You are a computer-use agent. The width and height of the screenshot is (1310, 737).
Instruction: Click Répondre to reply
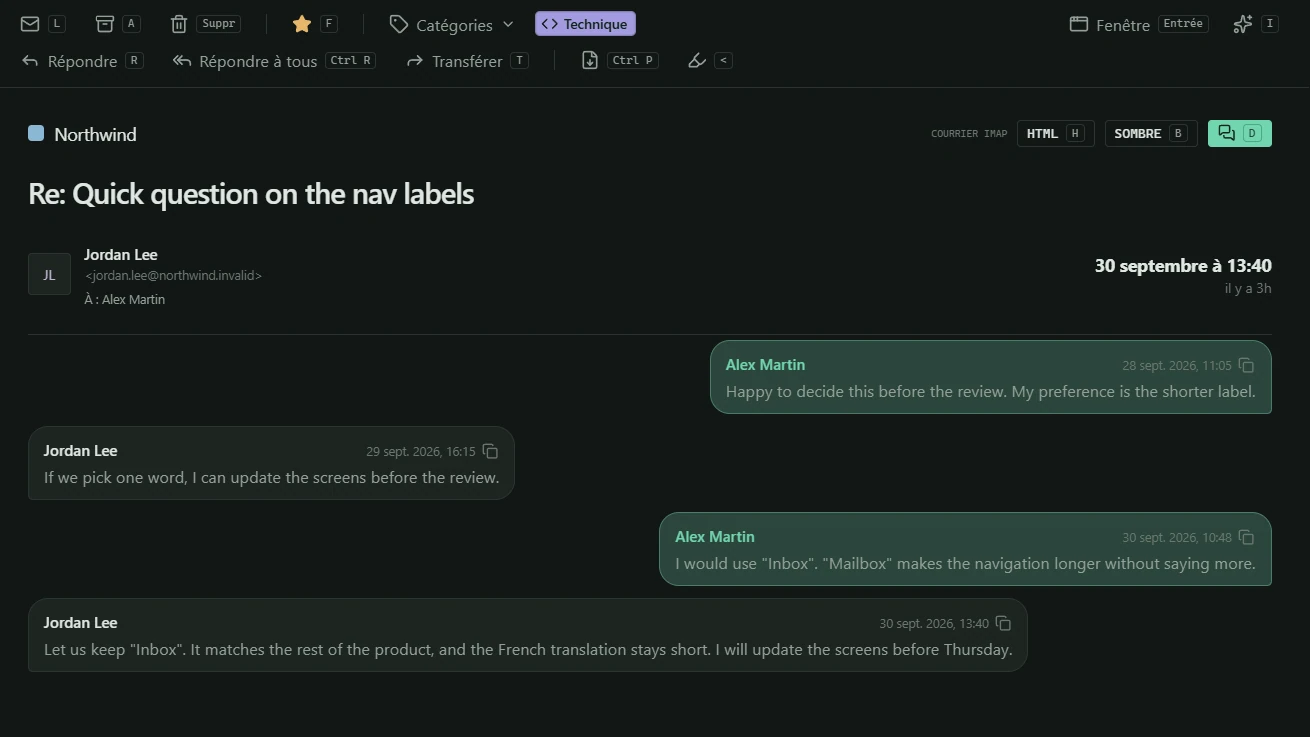pos(82,61)
